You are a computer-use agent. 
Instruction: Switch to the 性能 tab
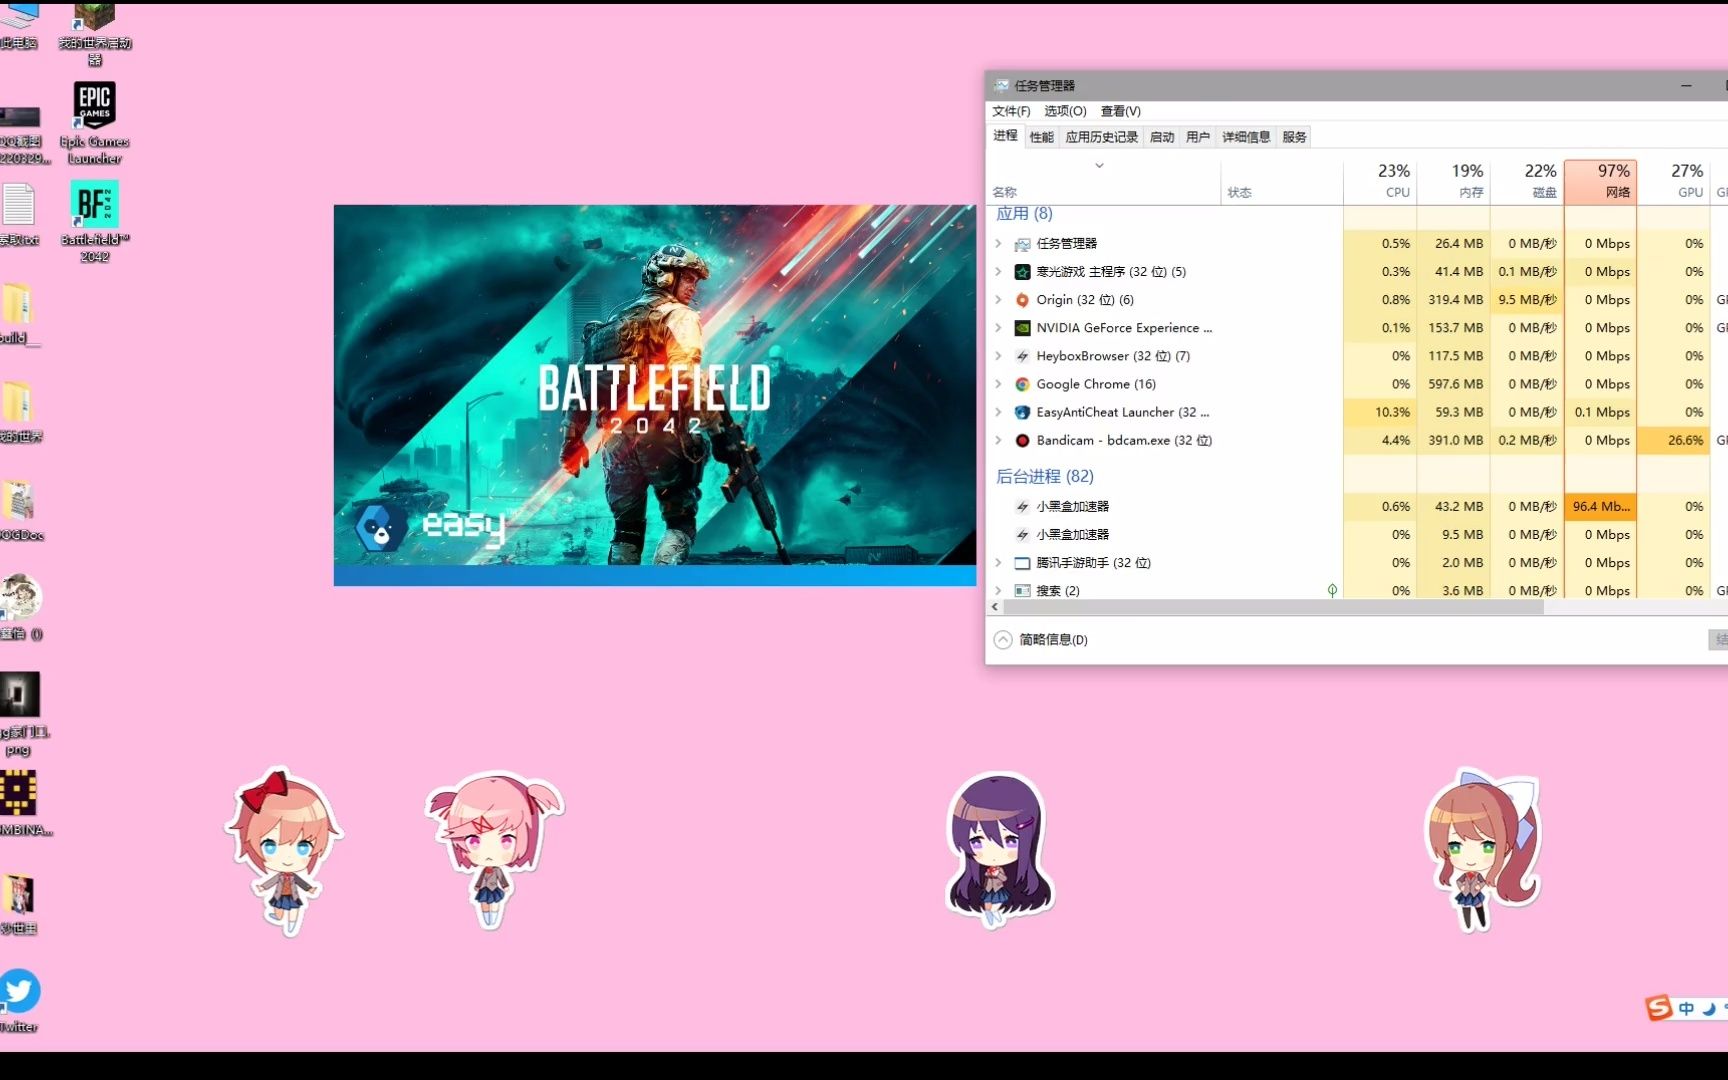(1041, 137)
